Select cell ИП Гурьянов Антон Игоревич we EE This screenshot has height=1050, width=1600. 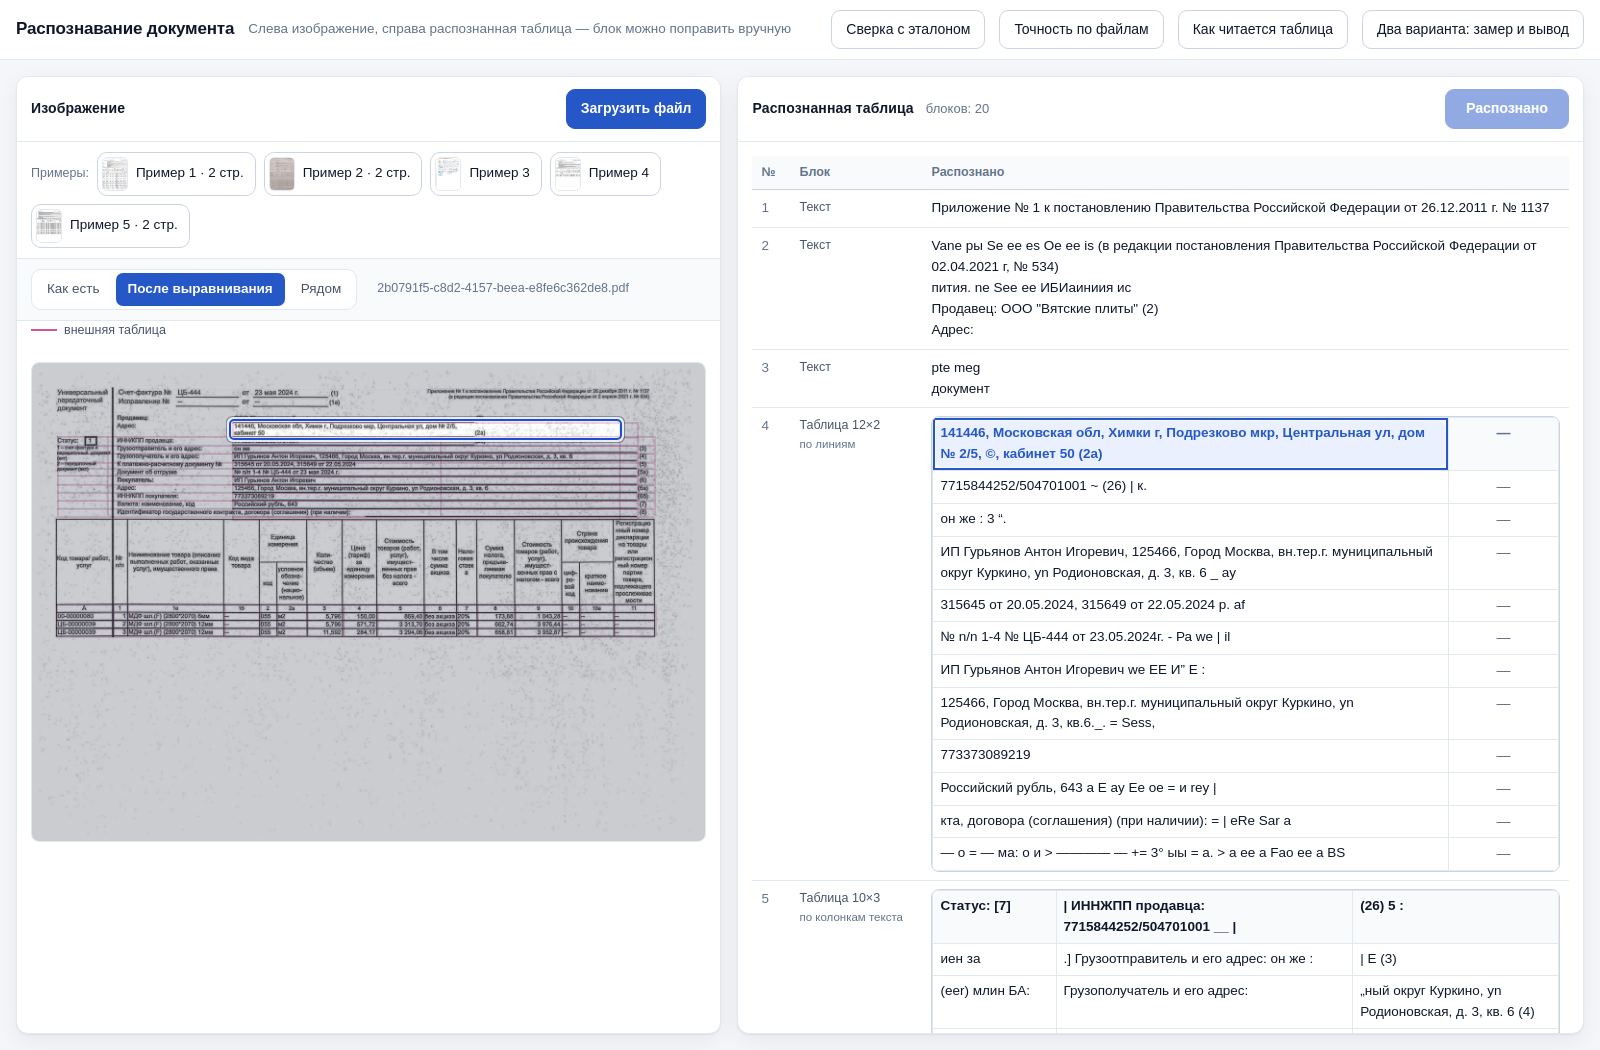click(x=1190, y=670)
